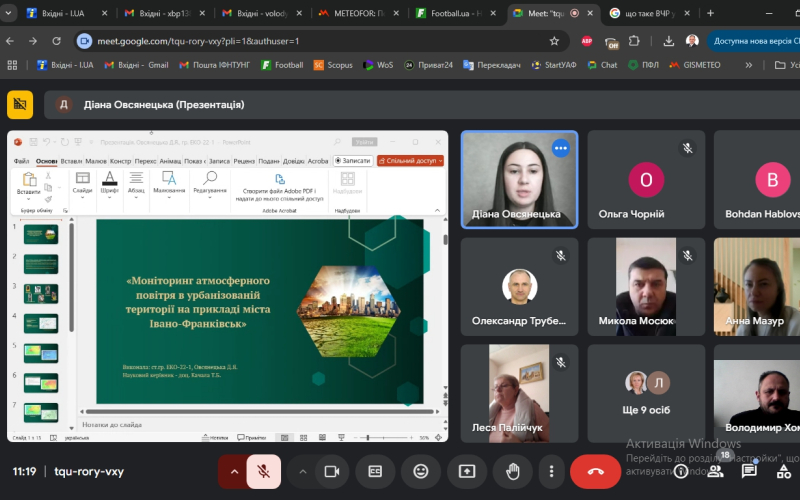Select the Файл tab in shared PowerPoint
The height and width of the screenshot is (500, 800).
pos(21,161)
